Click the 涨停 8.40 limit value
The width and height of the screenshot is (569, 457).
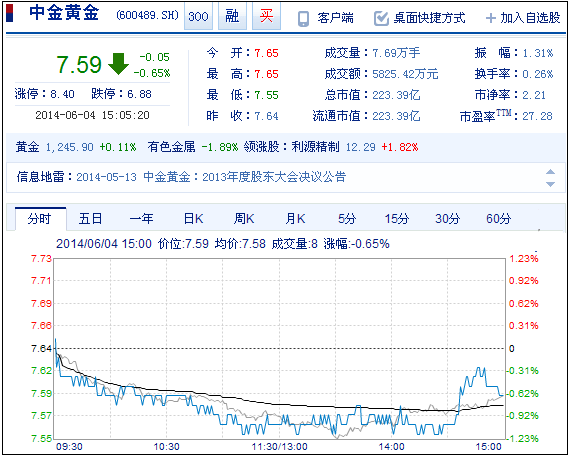[x=62, y=94]
